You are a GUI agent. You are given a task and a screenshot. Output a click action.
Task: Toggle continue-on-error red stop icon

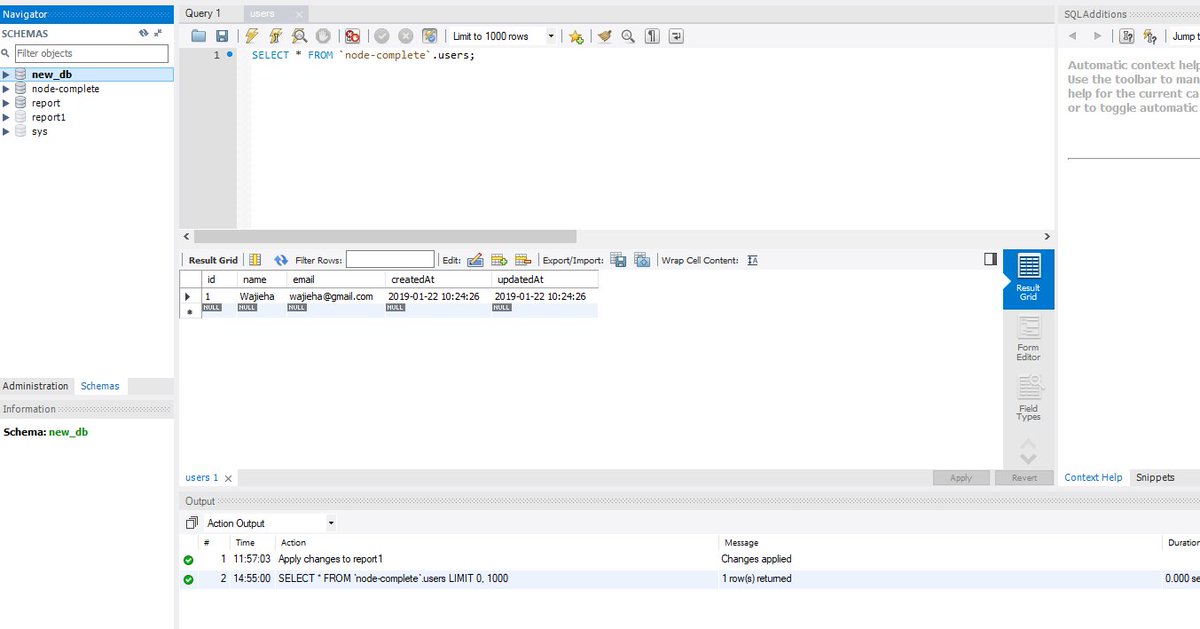pos(352,36)
